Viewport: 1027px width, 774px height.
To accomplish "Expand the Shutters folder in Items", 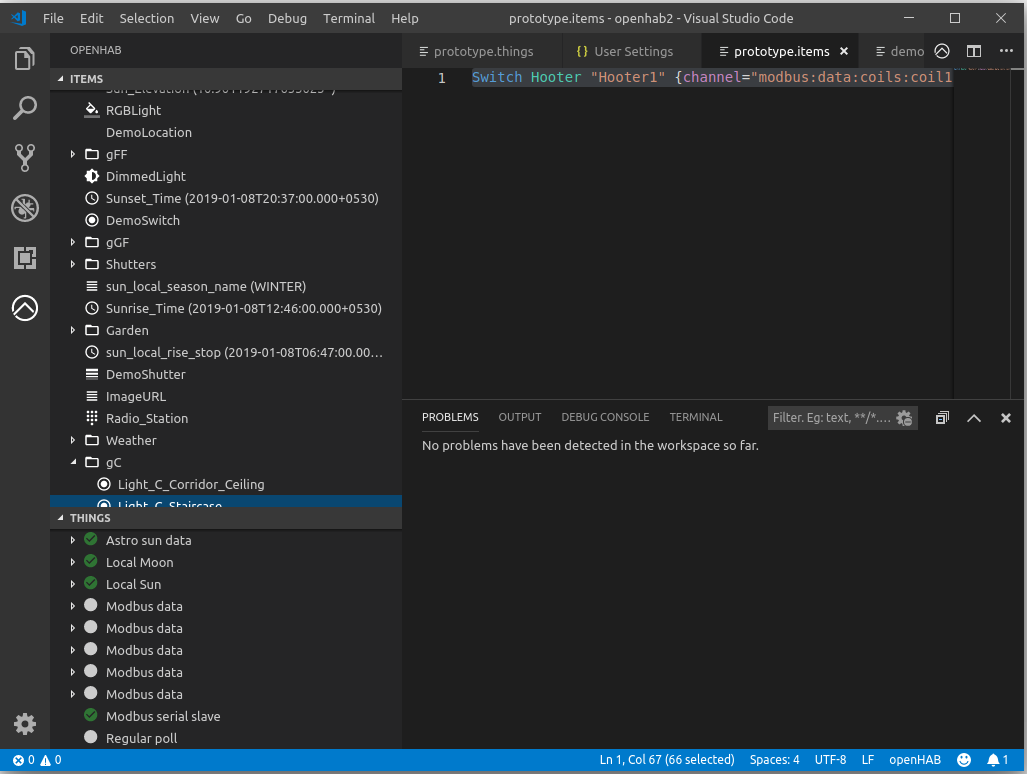I will tap(71, 264).
